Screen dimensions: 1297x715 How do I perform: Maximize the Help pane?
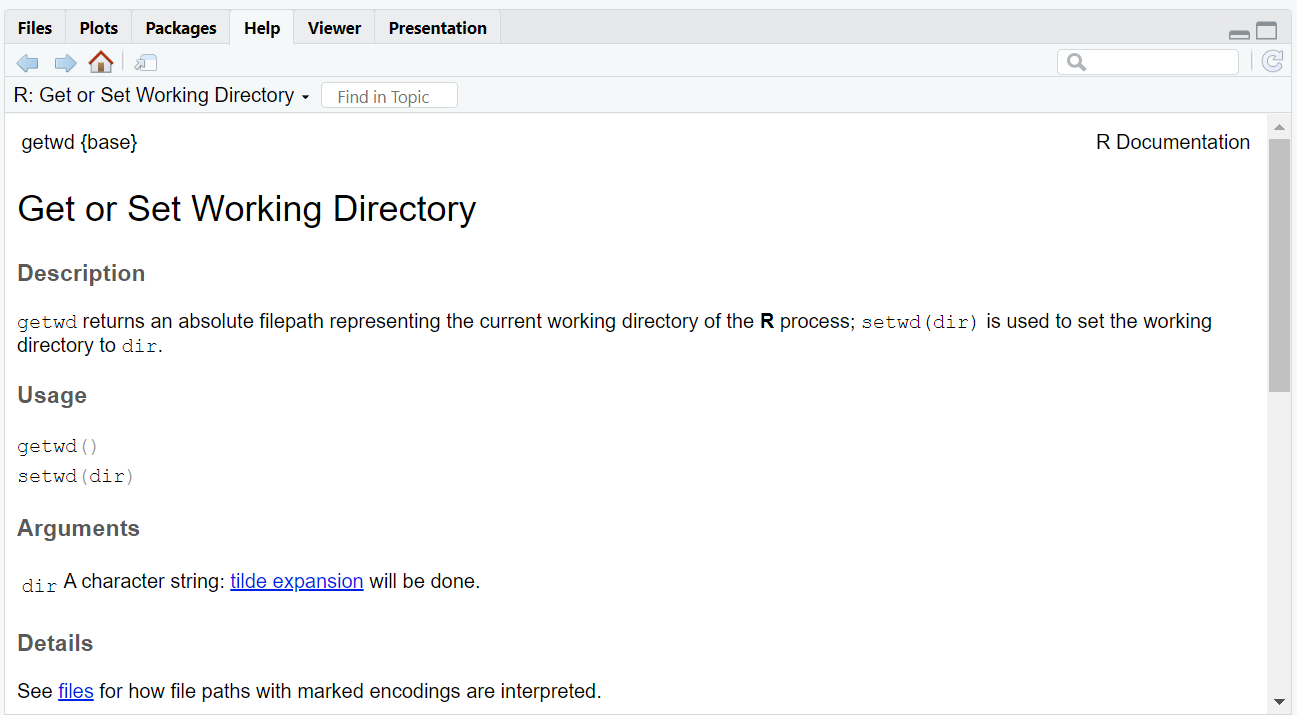click(1267, 31)
